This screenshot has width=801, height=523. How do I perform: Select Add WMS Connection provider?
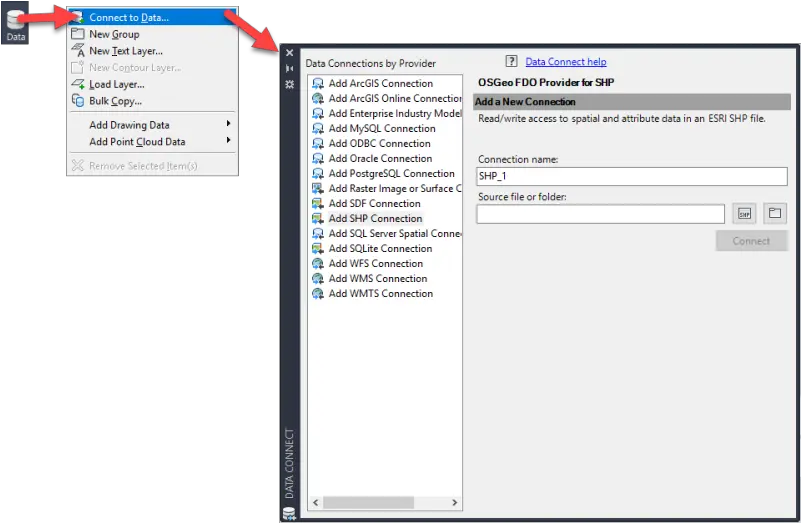378,278
